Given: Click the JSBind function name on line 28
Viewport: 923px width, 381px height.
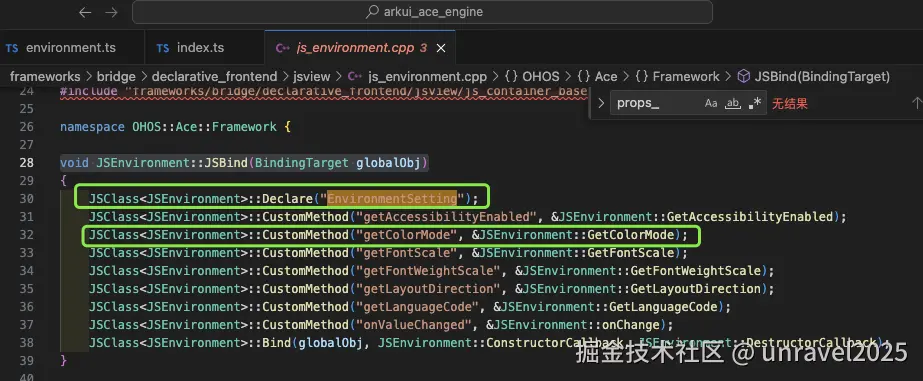Looking at the screenshot, I should point(226,163).
